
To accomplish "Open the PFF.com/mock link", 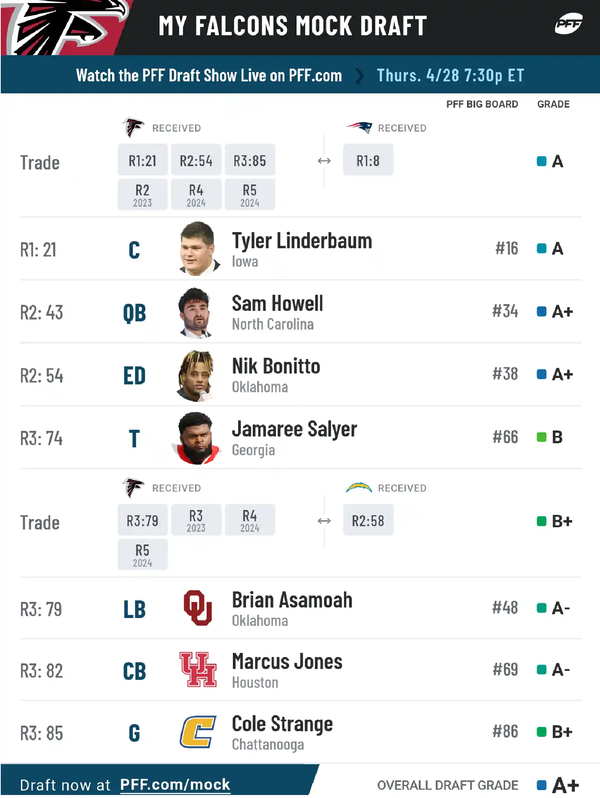I will 175,785.
